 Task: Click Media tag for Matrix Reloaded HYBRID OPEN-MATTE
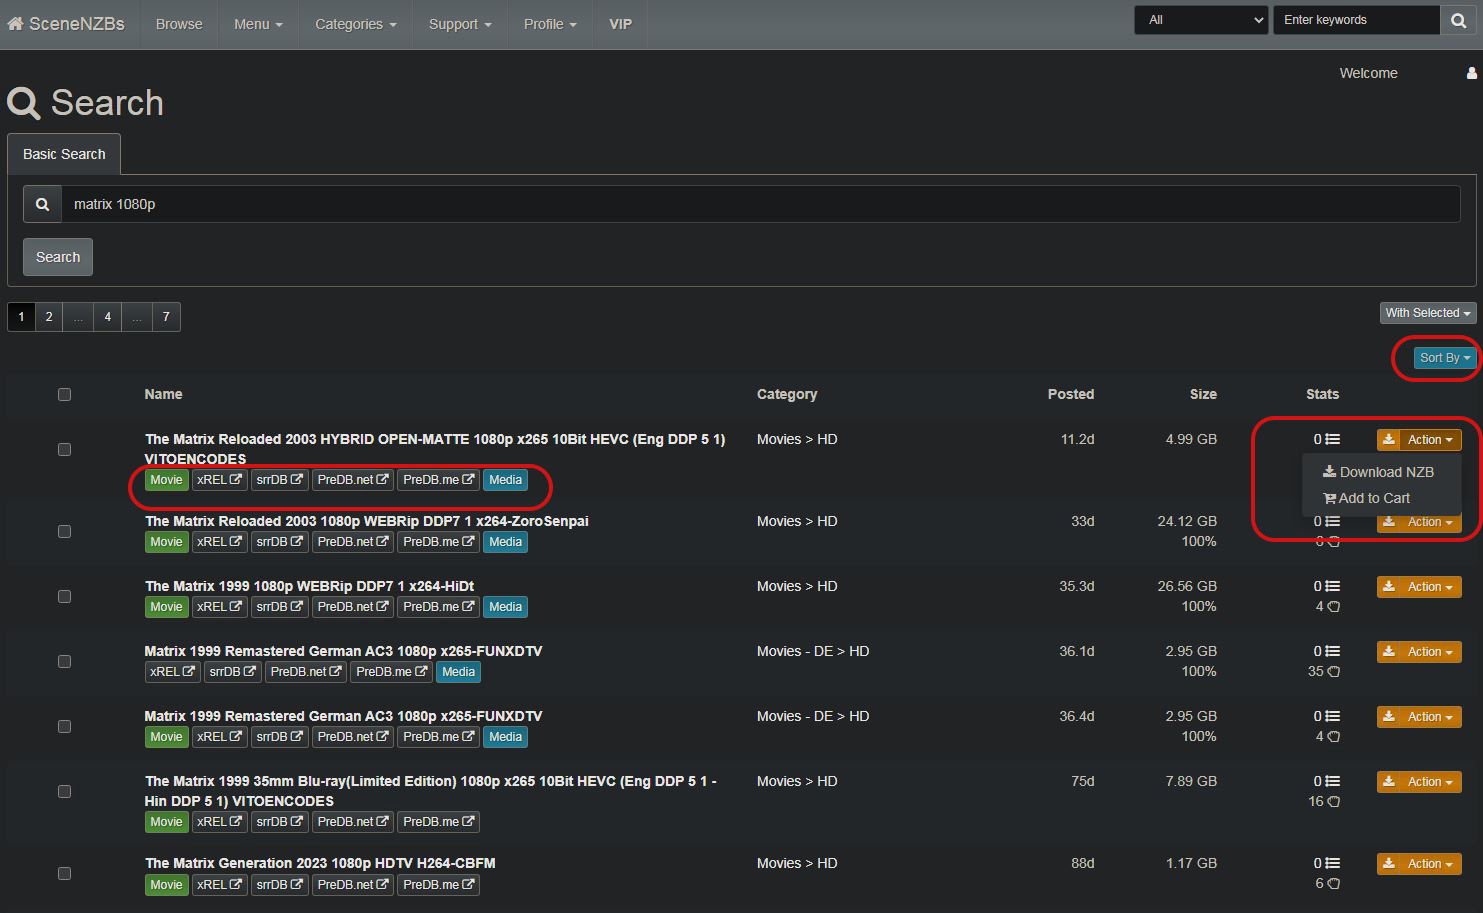505,480
